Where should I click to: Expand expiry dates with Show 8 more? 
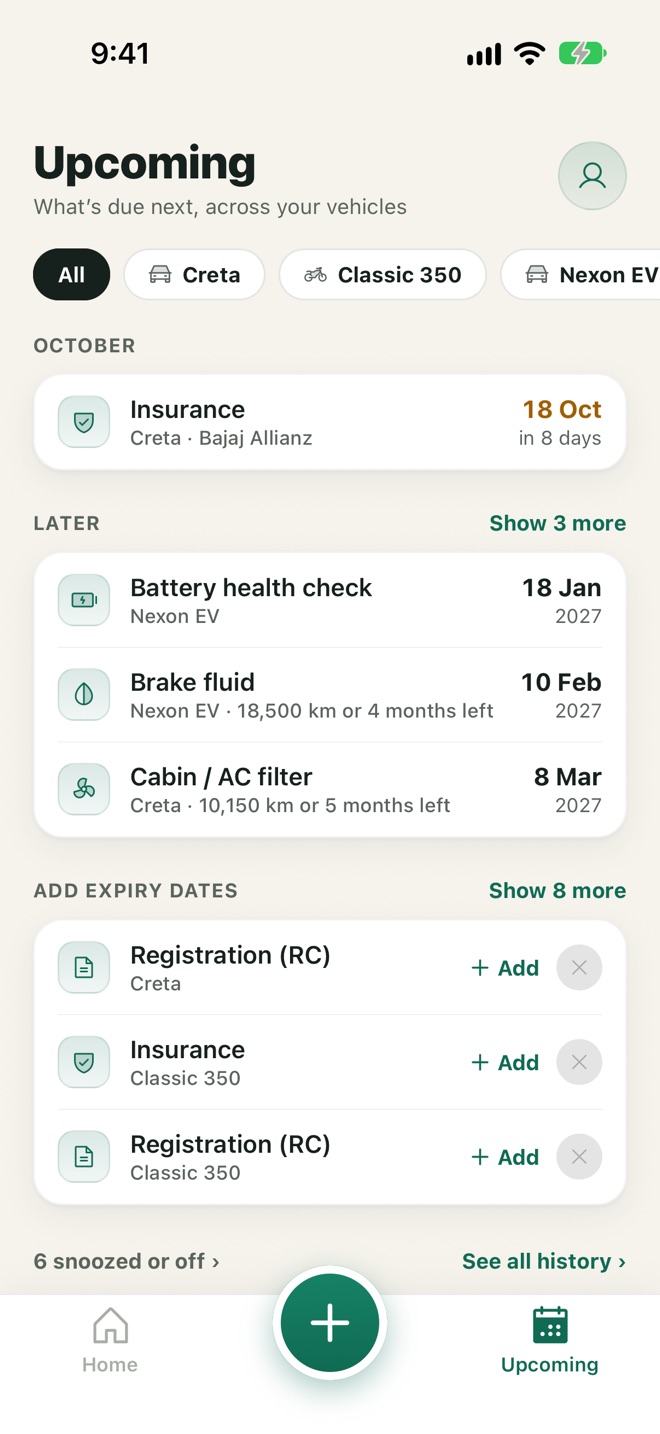click(x=557, y=890)
